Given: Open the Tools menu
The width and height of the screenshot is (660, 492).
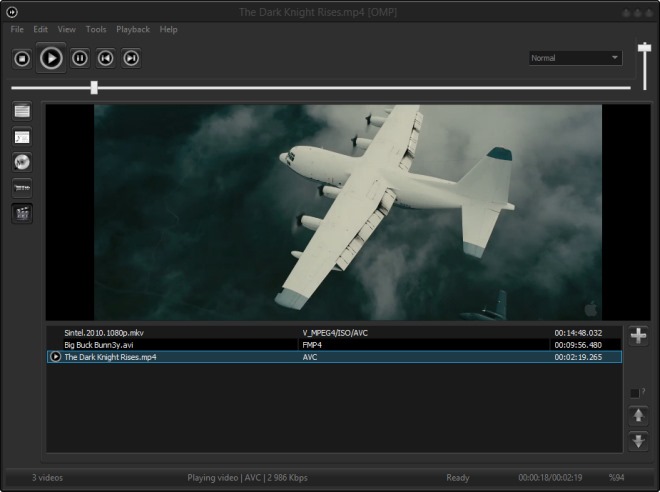Looking at the screenshot, I should tap(96, 29).
